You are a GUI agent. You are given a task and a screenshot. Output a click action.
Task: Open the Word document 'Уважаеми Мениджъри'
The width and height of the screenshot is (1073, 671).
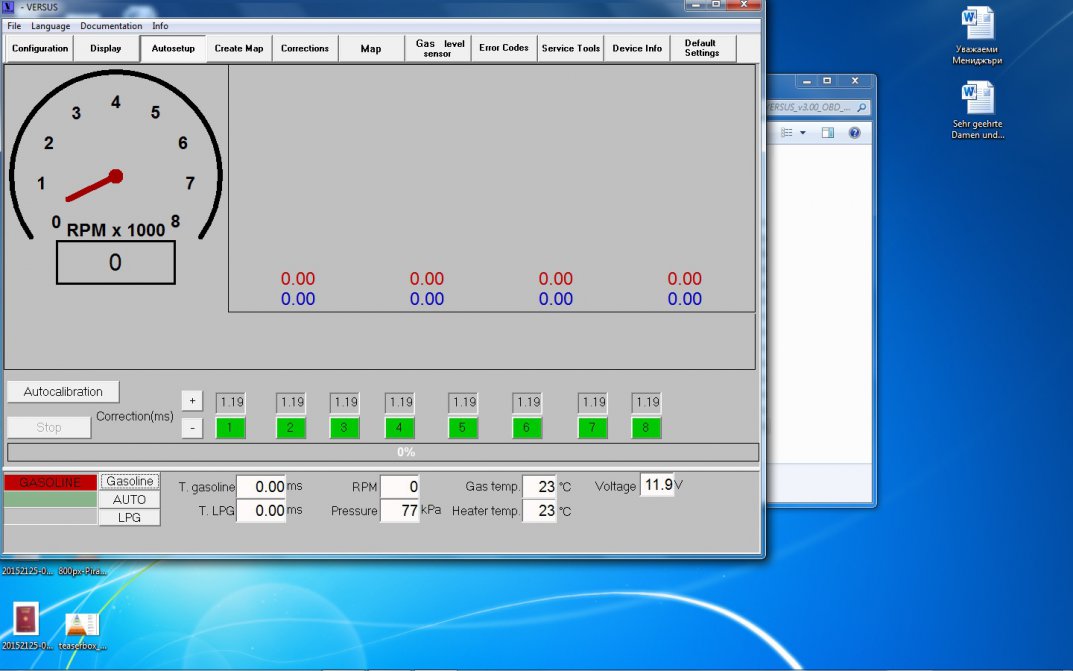[x=977, y=26]
